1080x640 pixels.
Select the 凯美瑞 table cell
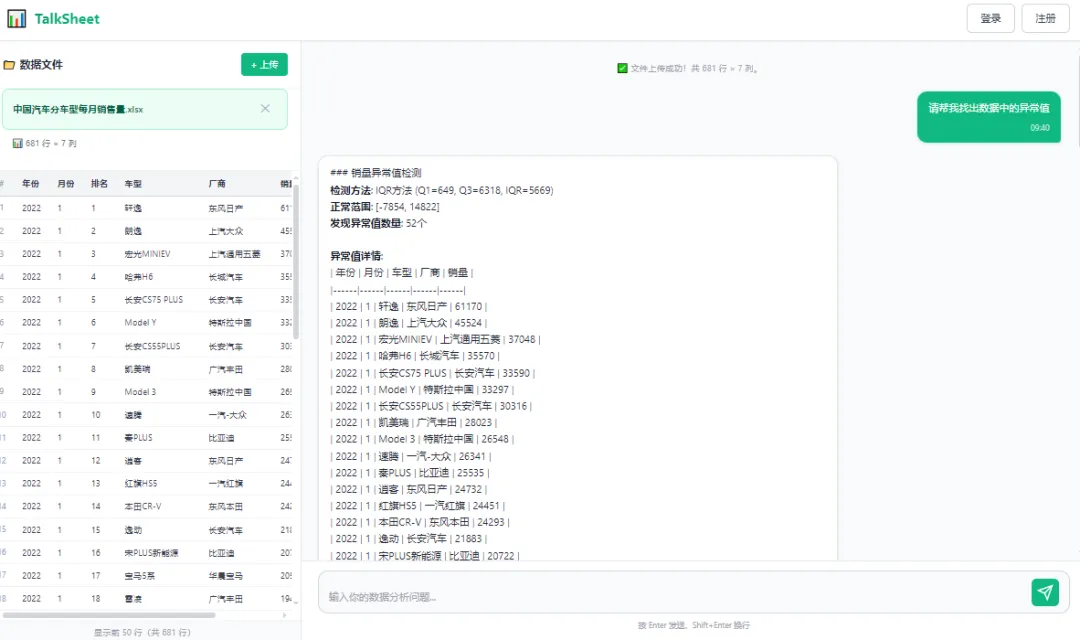click(x=137, y=369)
